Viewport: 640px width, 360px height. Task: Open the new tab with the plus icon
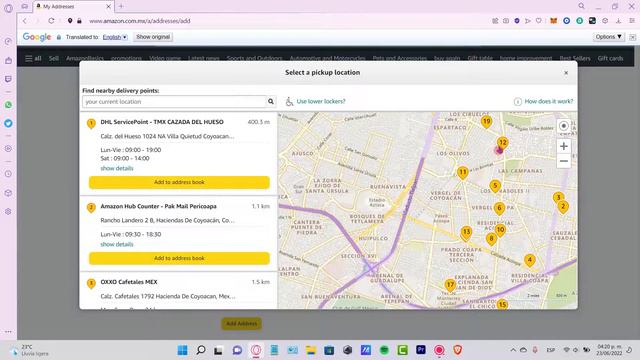tap(121, 6)
